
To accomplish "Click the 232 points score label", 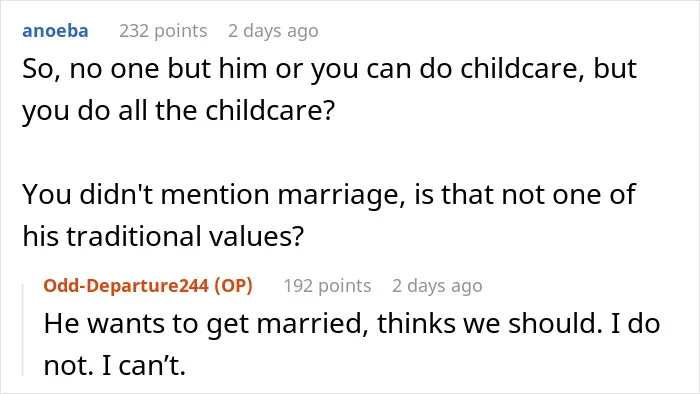I will [x=163, y=31].
